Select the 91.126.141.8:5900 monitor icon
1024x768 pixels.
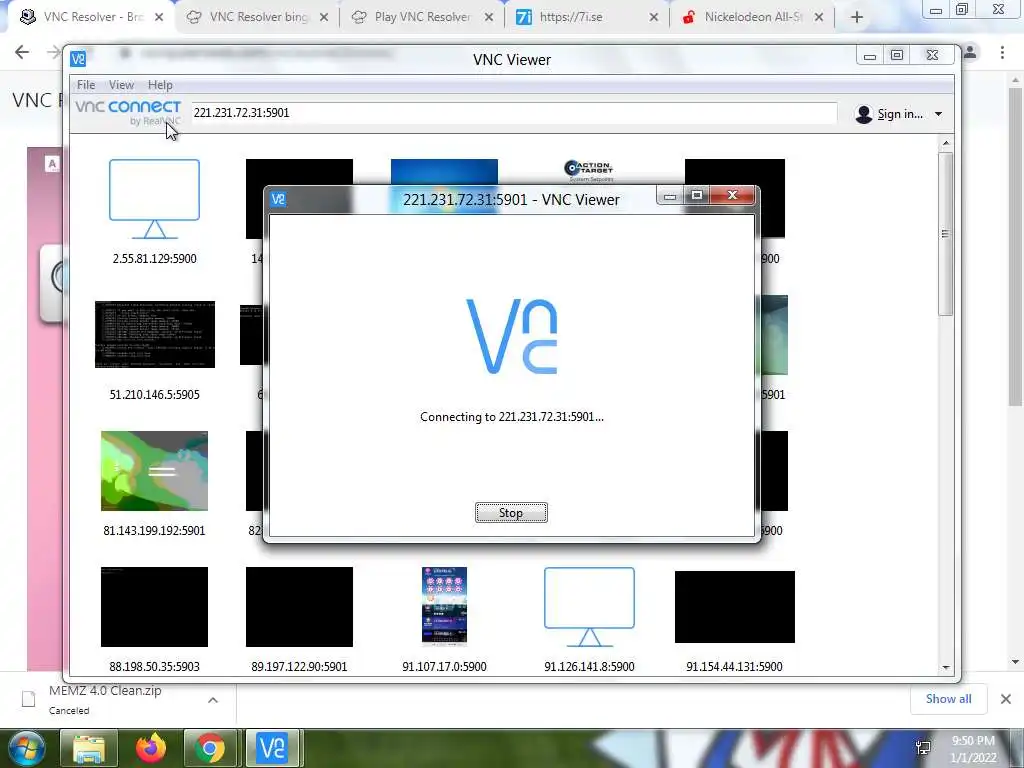pos(589,607)
